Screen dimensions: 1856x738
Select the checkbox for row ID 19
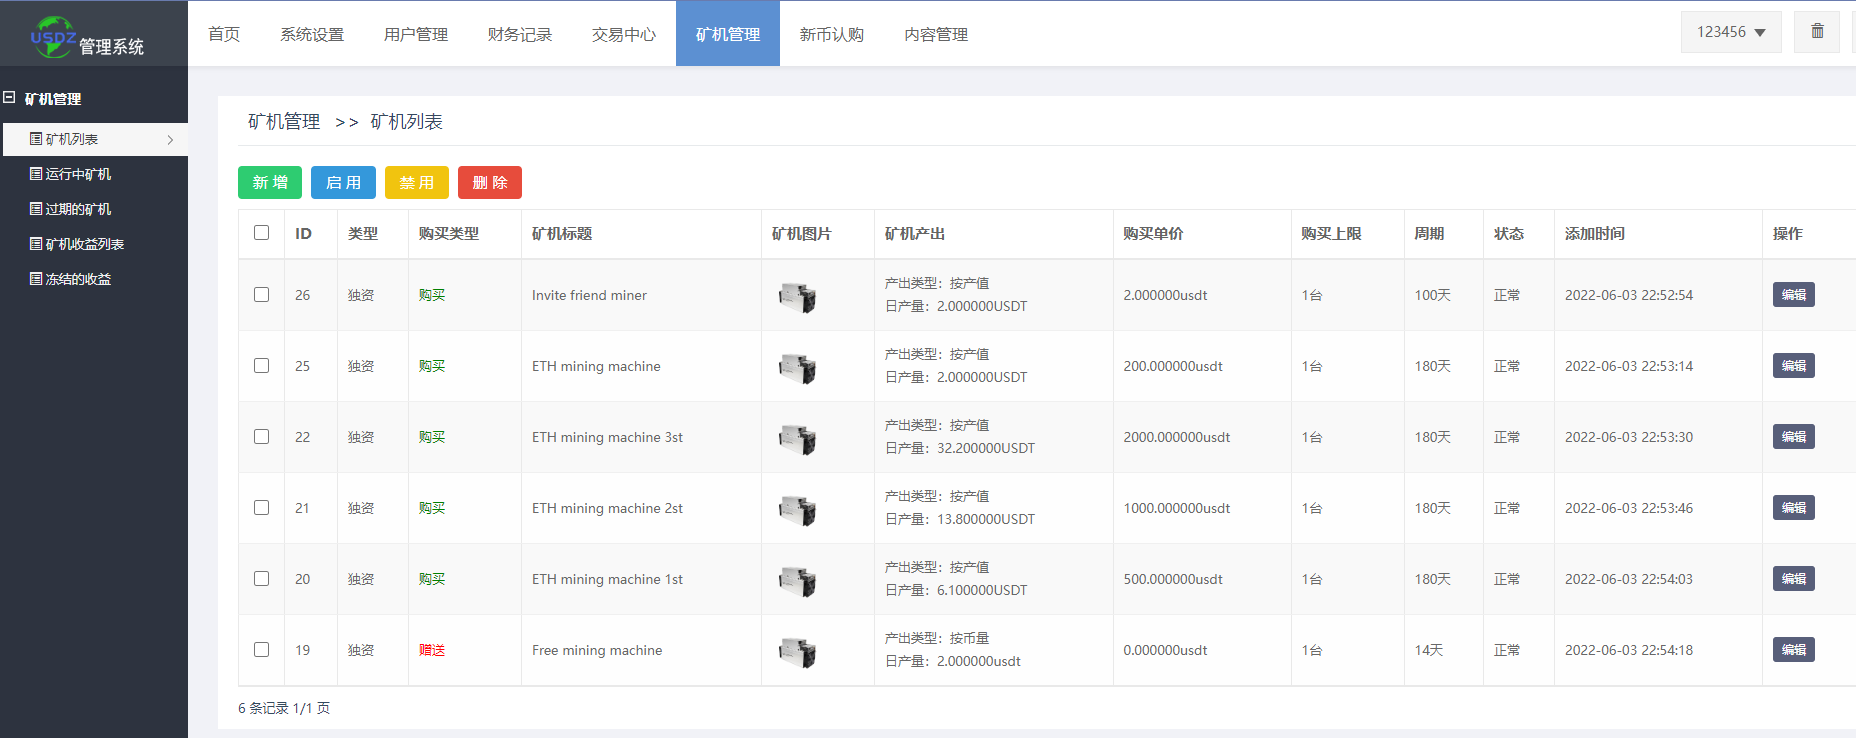tap(262, 650)
